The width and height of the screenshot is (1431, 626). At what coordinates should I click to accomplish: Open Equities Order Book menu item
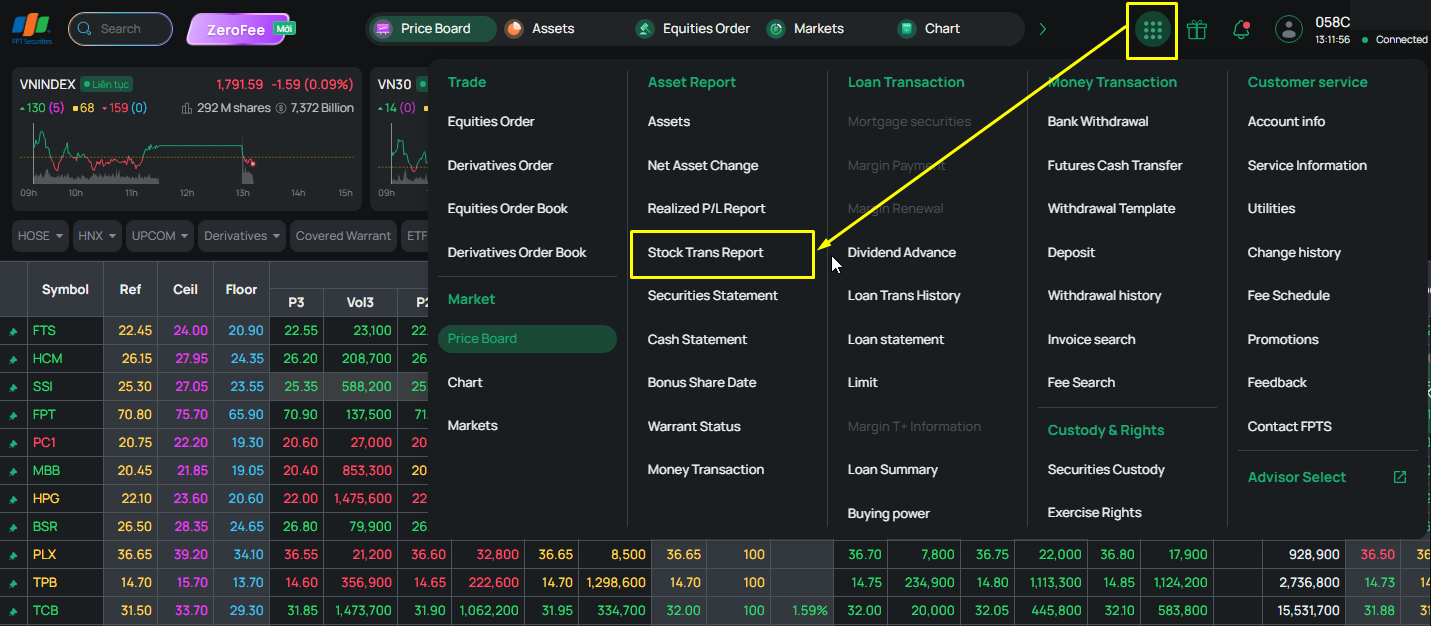pyautogui.click(x=507, y=209)
